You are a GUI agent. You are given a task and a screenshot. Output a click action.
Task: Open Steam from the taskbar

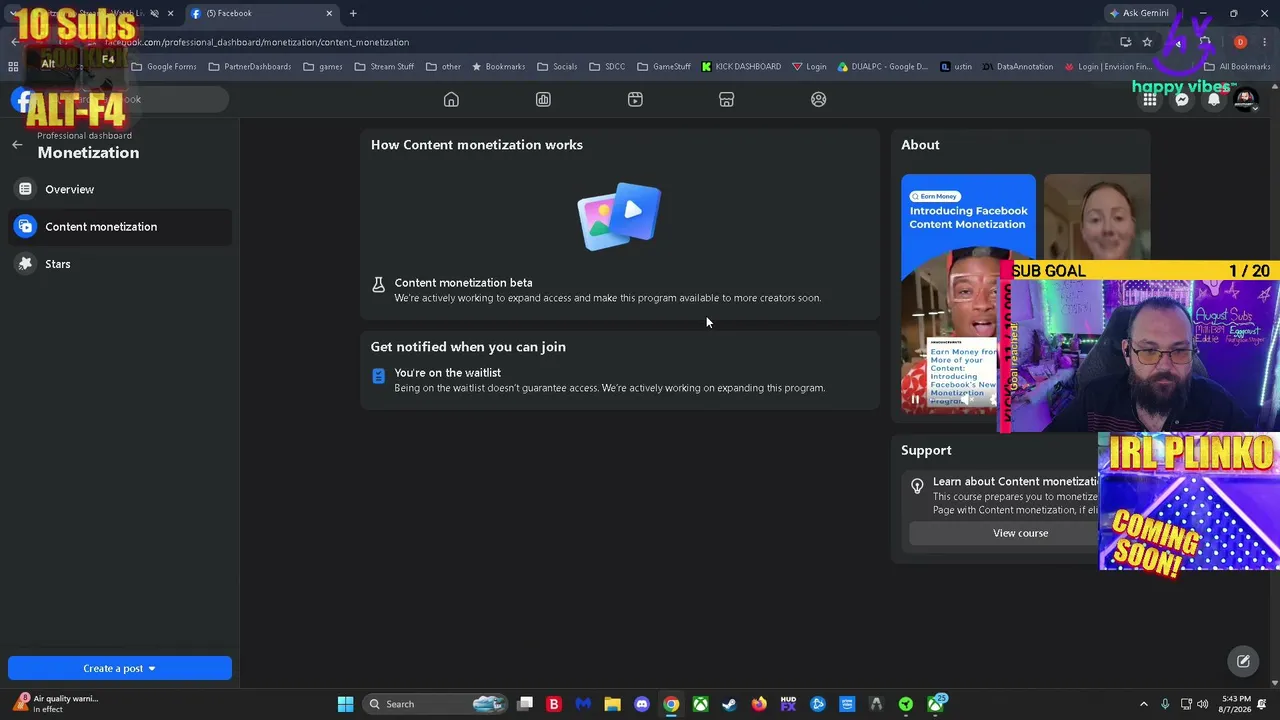click(729, 704)
